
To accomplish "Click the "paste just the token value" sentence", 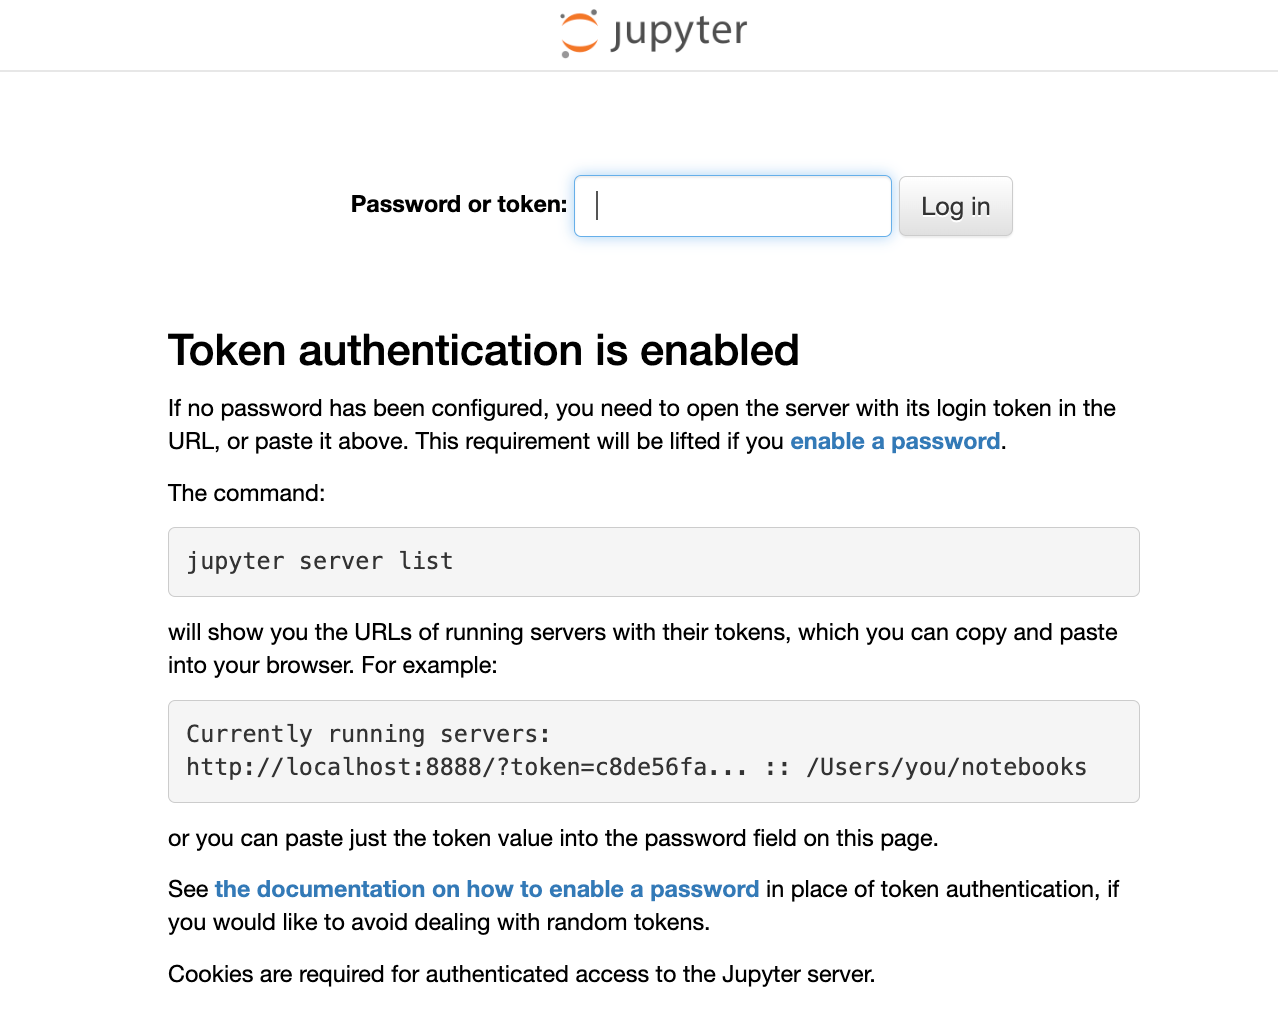I will coord(552,838).
